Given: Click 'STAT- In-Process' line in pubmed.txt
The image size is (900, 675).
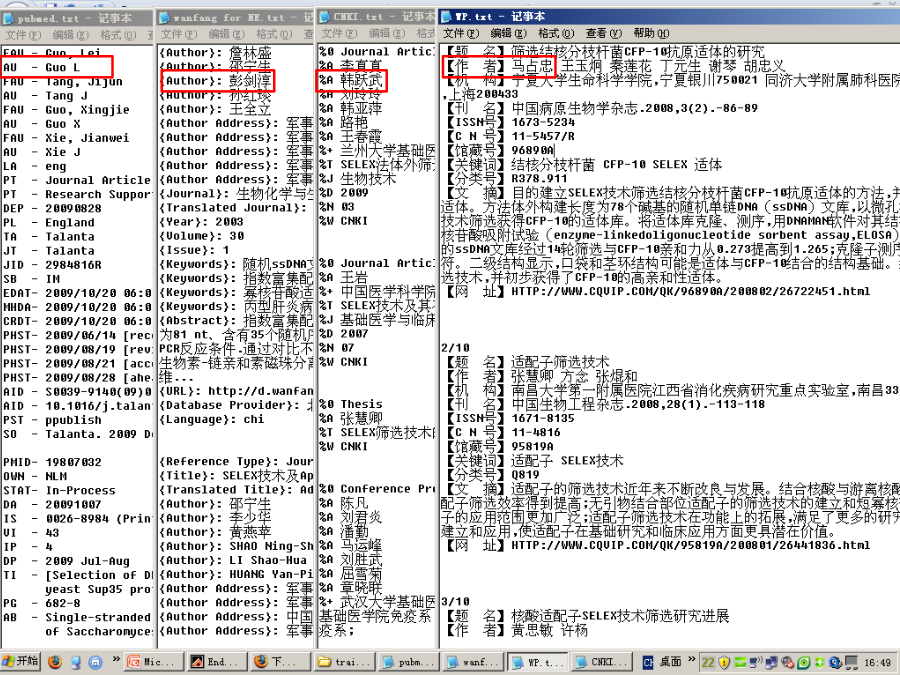Looking at the screenshot, I should point(59,491).
